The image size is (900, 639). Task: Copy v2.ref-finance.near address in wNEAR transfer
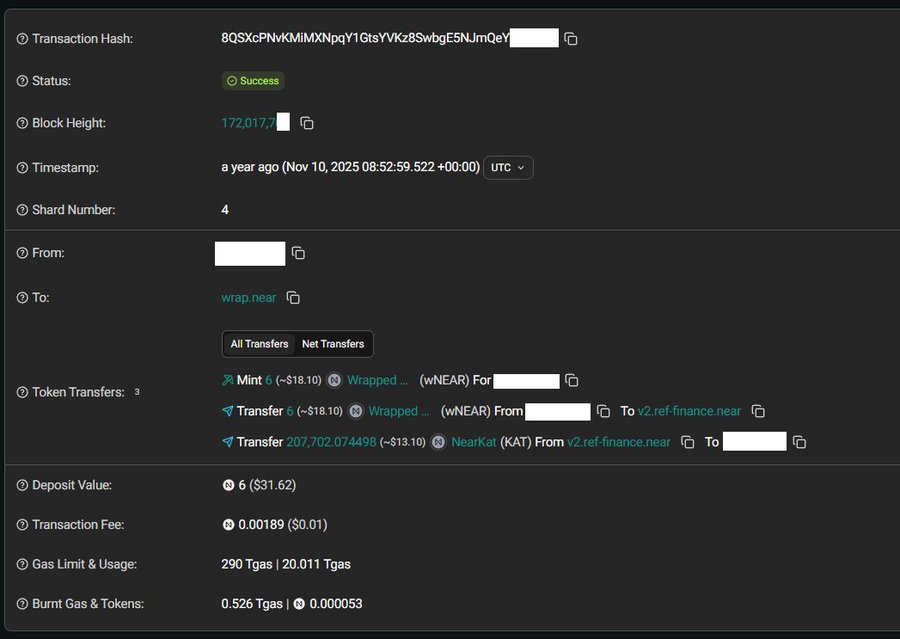(x=758, y=411)
